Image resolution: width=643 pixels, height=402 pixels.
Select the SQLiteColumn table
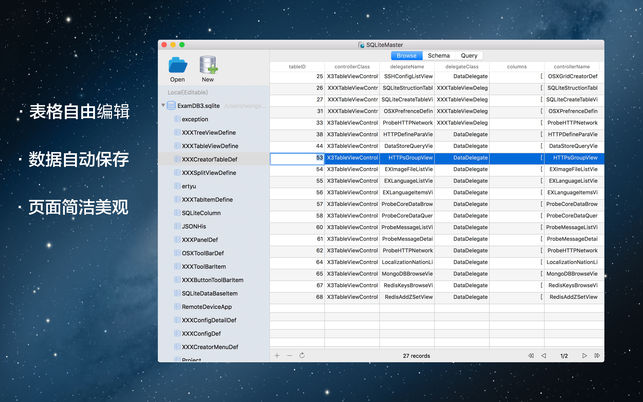tap(201, 213)
